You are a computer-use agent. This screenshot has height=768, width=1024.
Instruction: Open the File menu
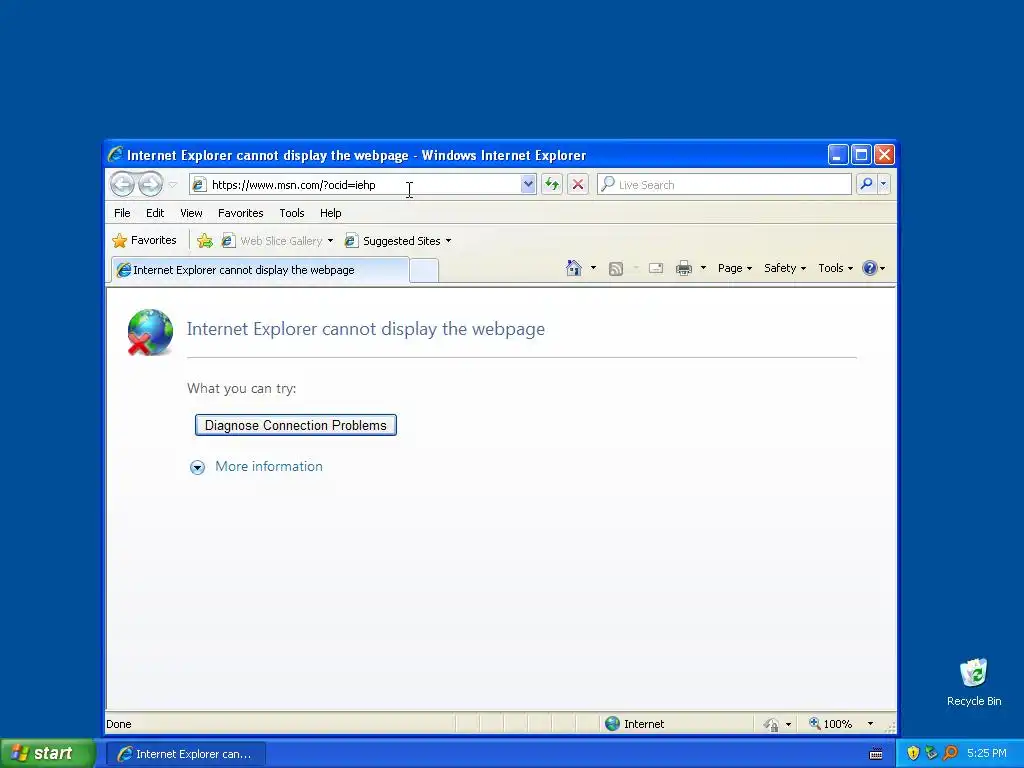[x=122, y=213]
